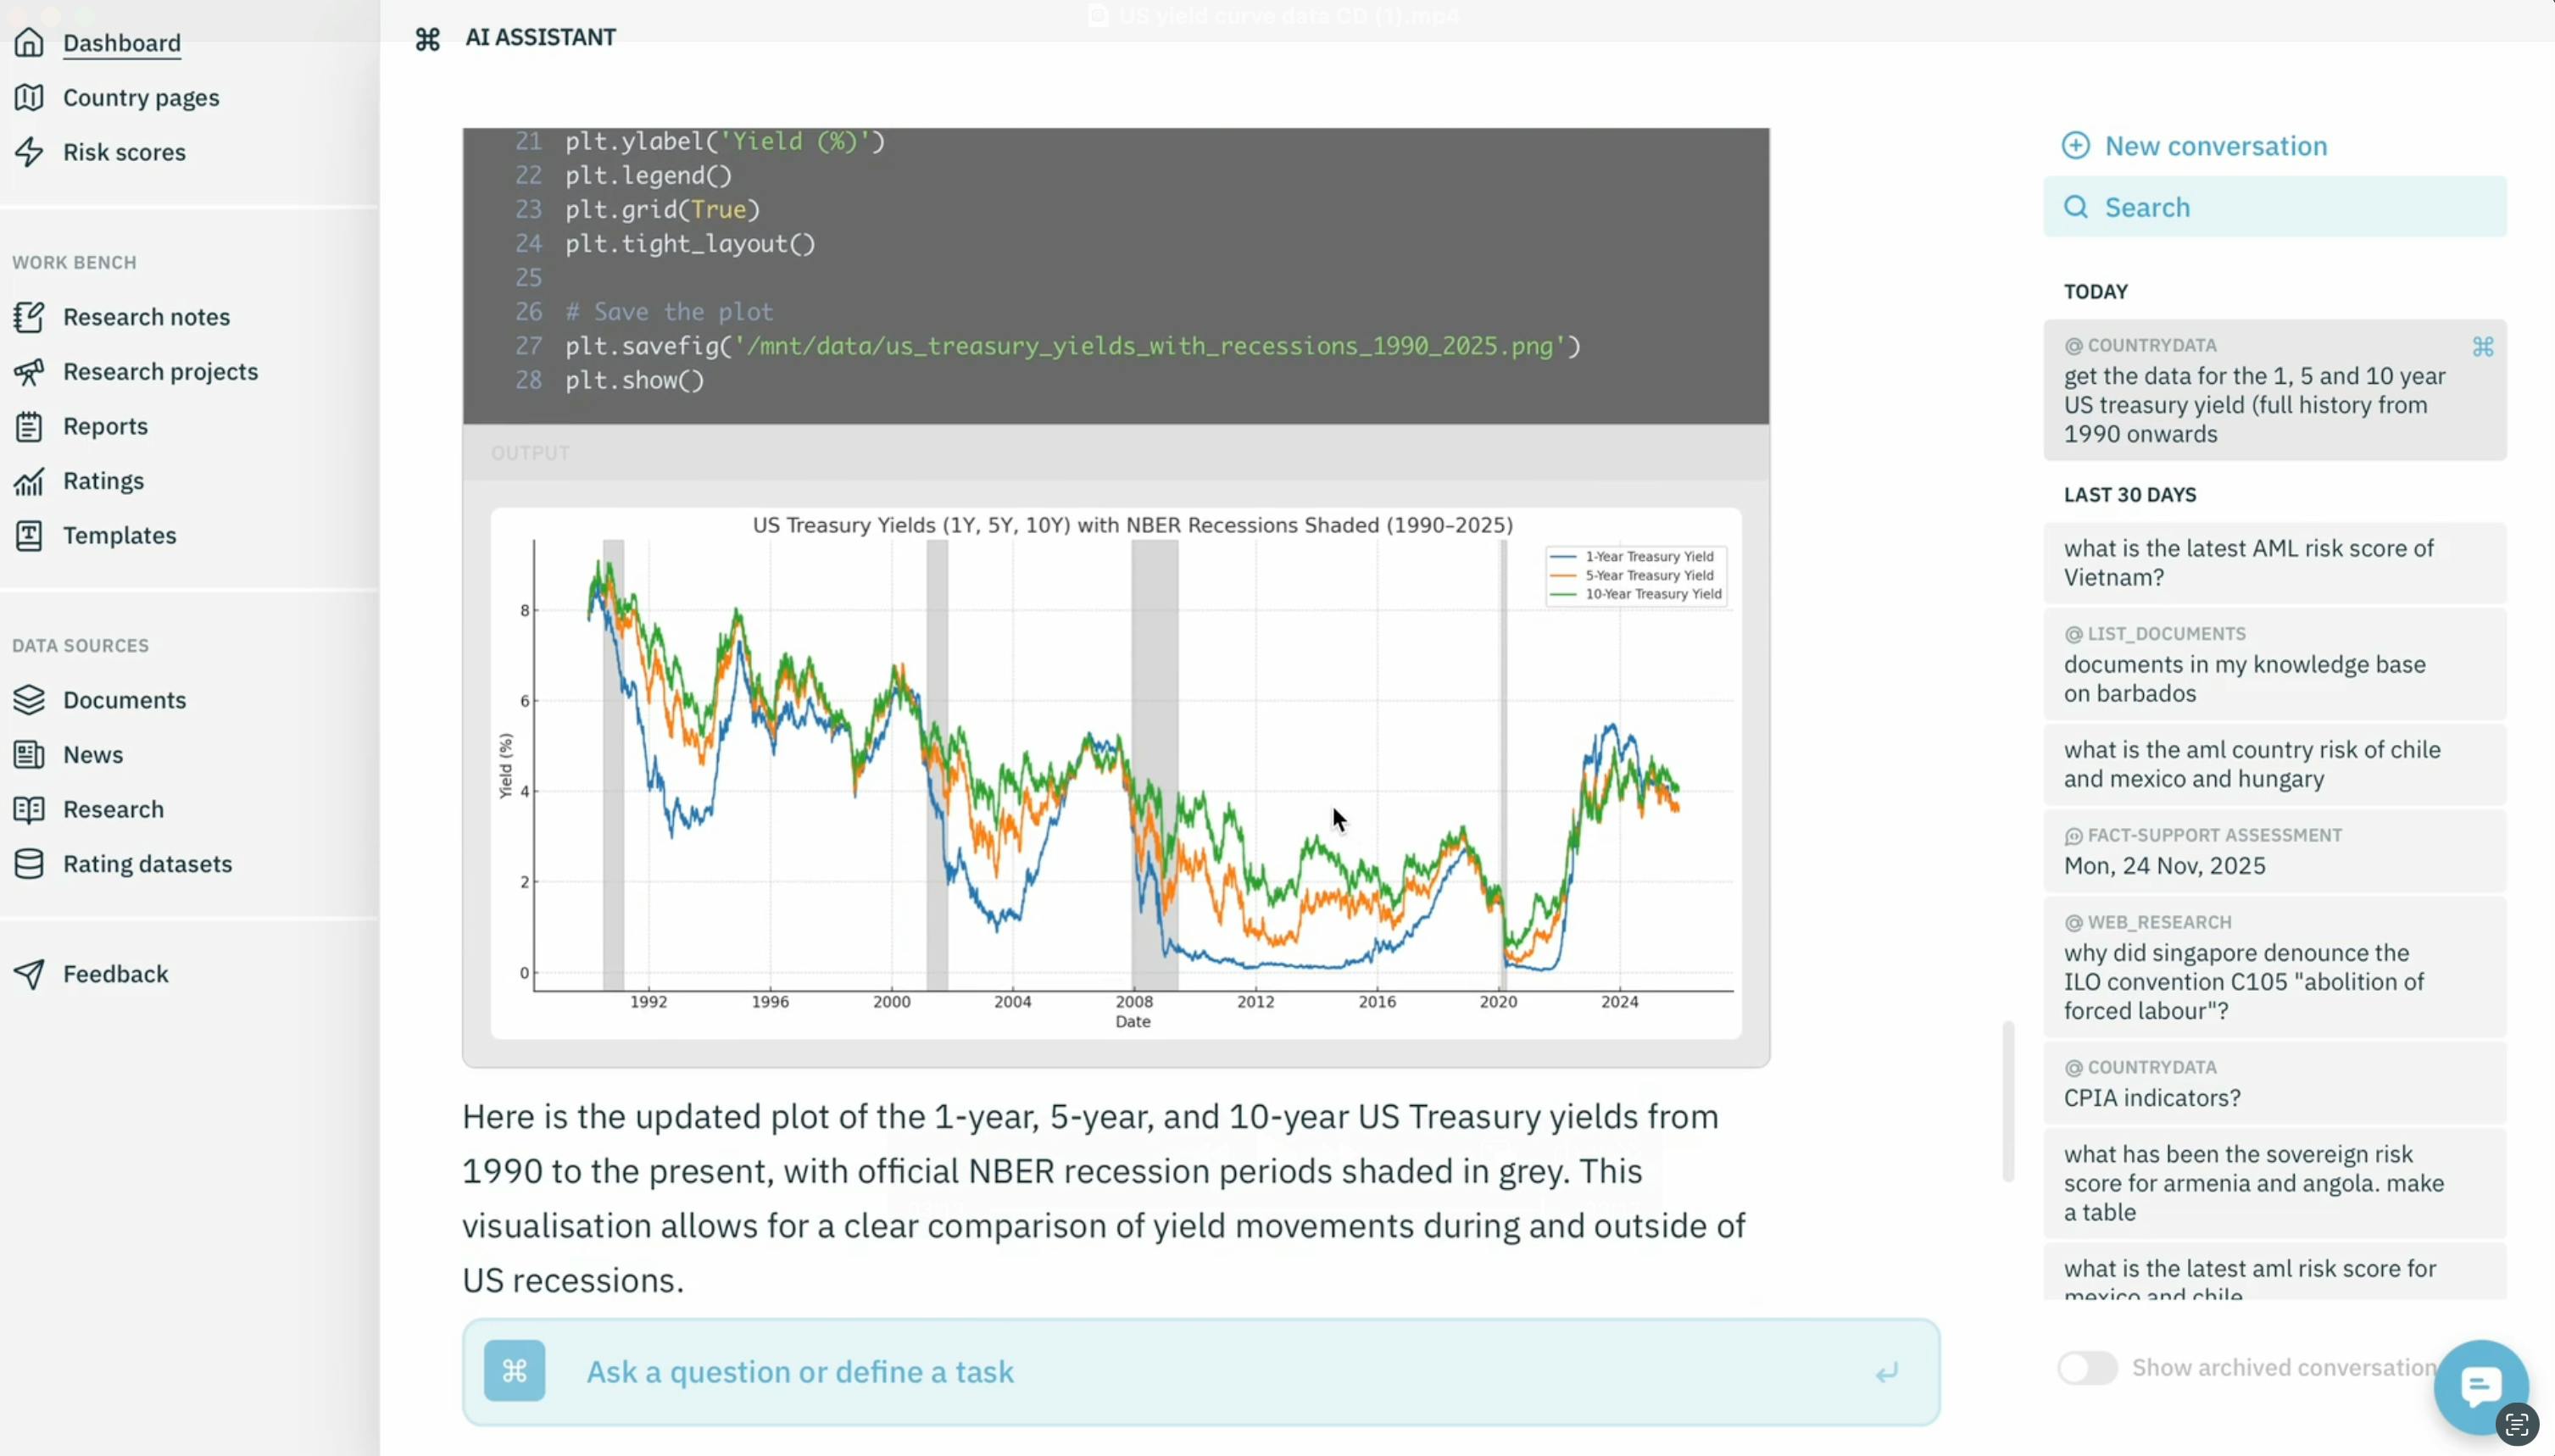Click the Dashboard home icon
Image resolution: width=2555 pixels, height=1456 pixels.
coord(29,43)
